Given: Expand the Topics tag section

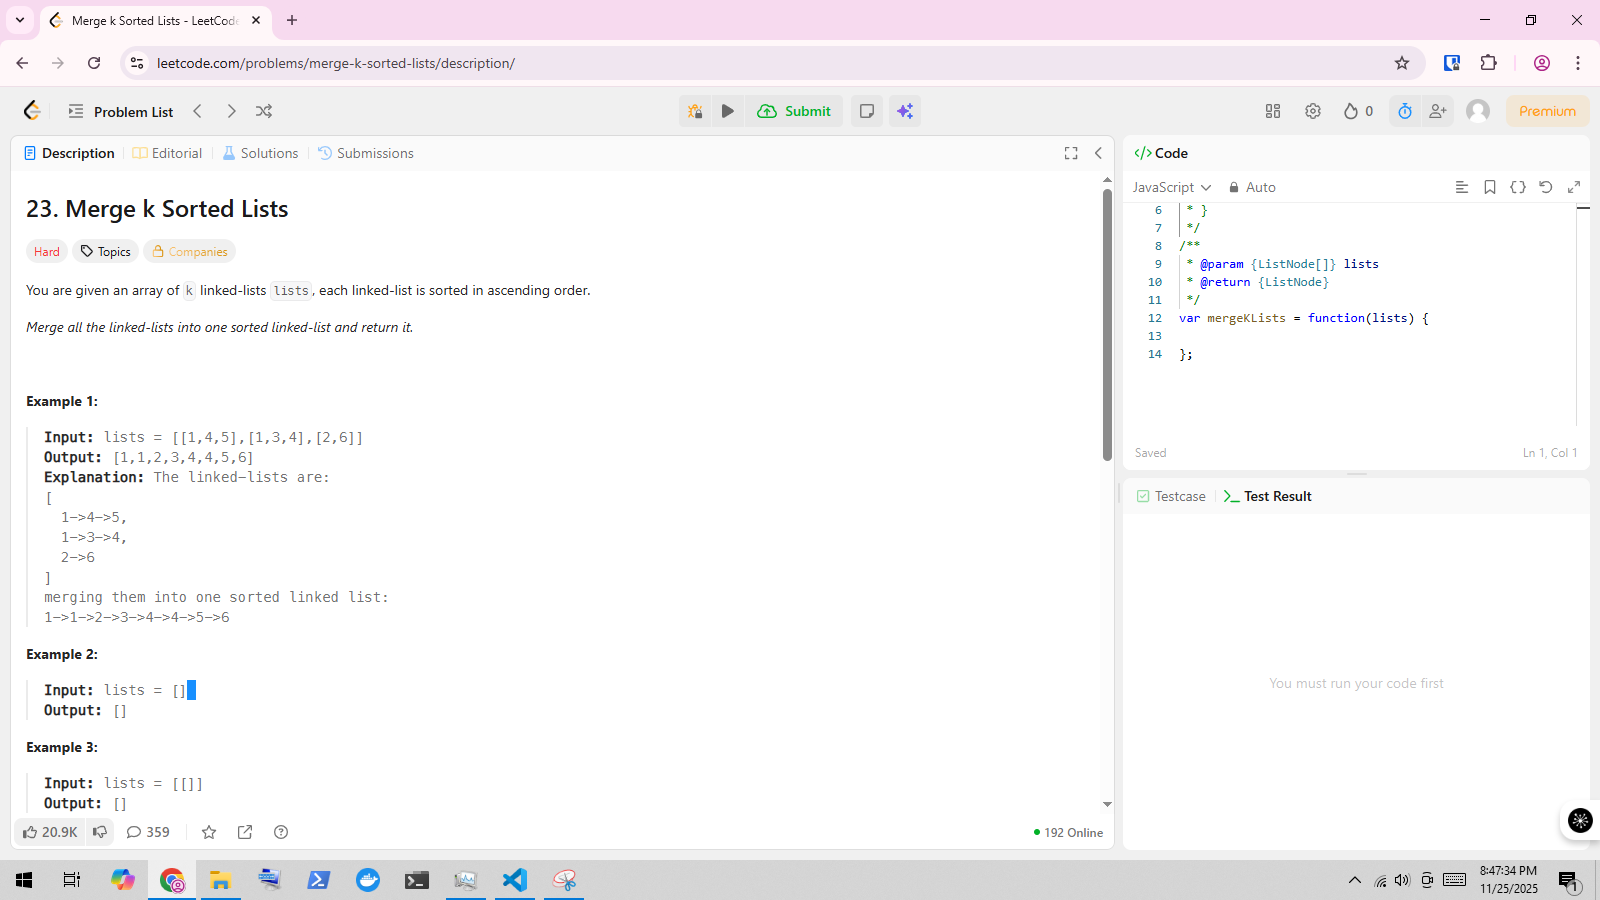Looking at the screenshot, I should pyautogui.click(x=106, y=251).
